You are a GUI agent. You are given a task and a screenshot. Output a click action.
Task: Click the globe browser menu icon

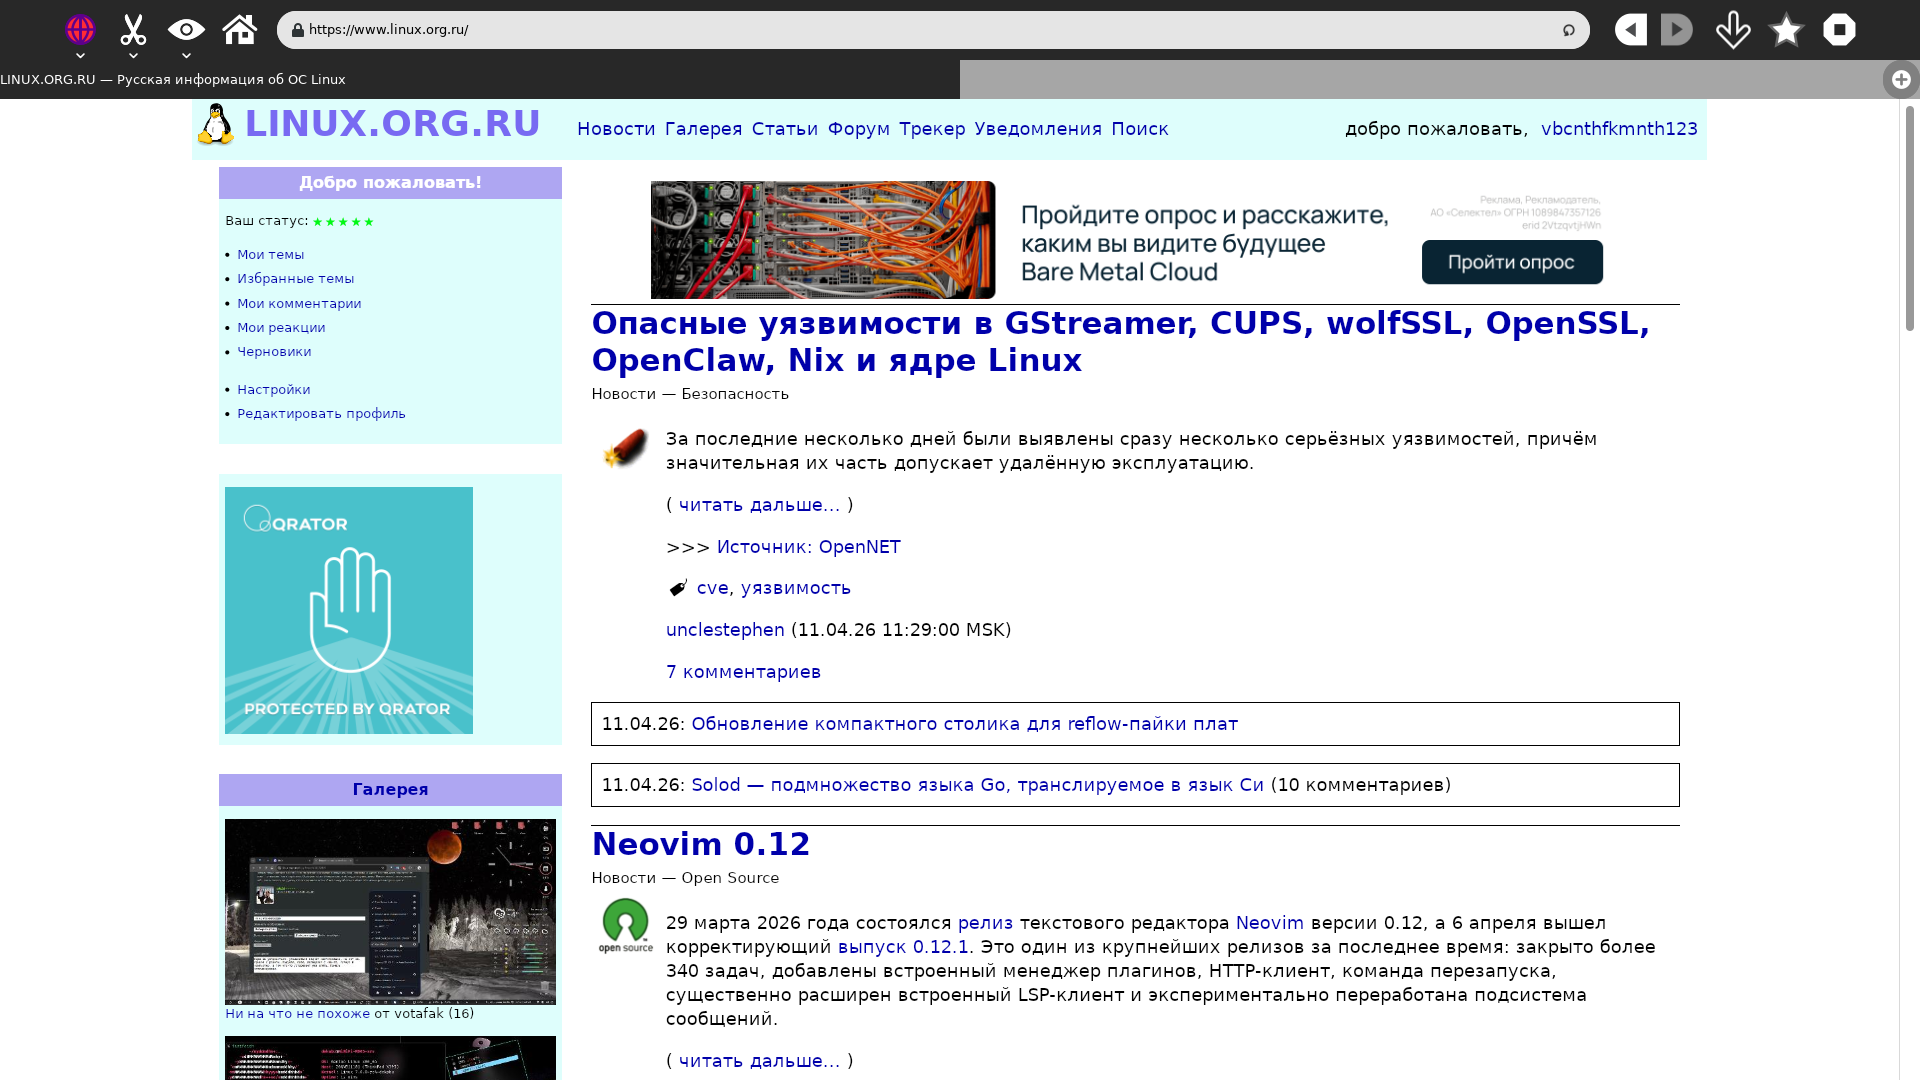[80, 29]
